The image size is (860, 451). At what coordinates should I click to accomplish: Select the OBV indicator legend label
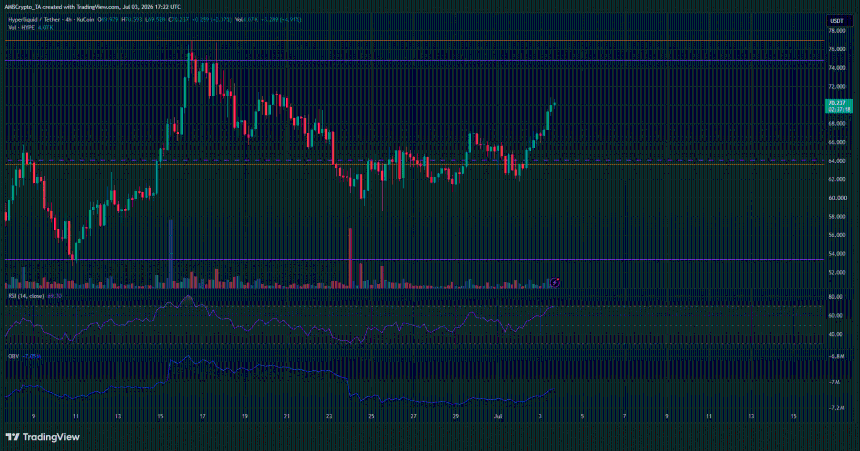[x=13, y=357]
